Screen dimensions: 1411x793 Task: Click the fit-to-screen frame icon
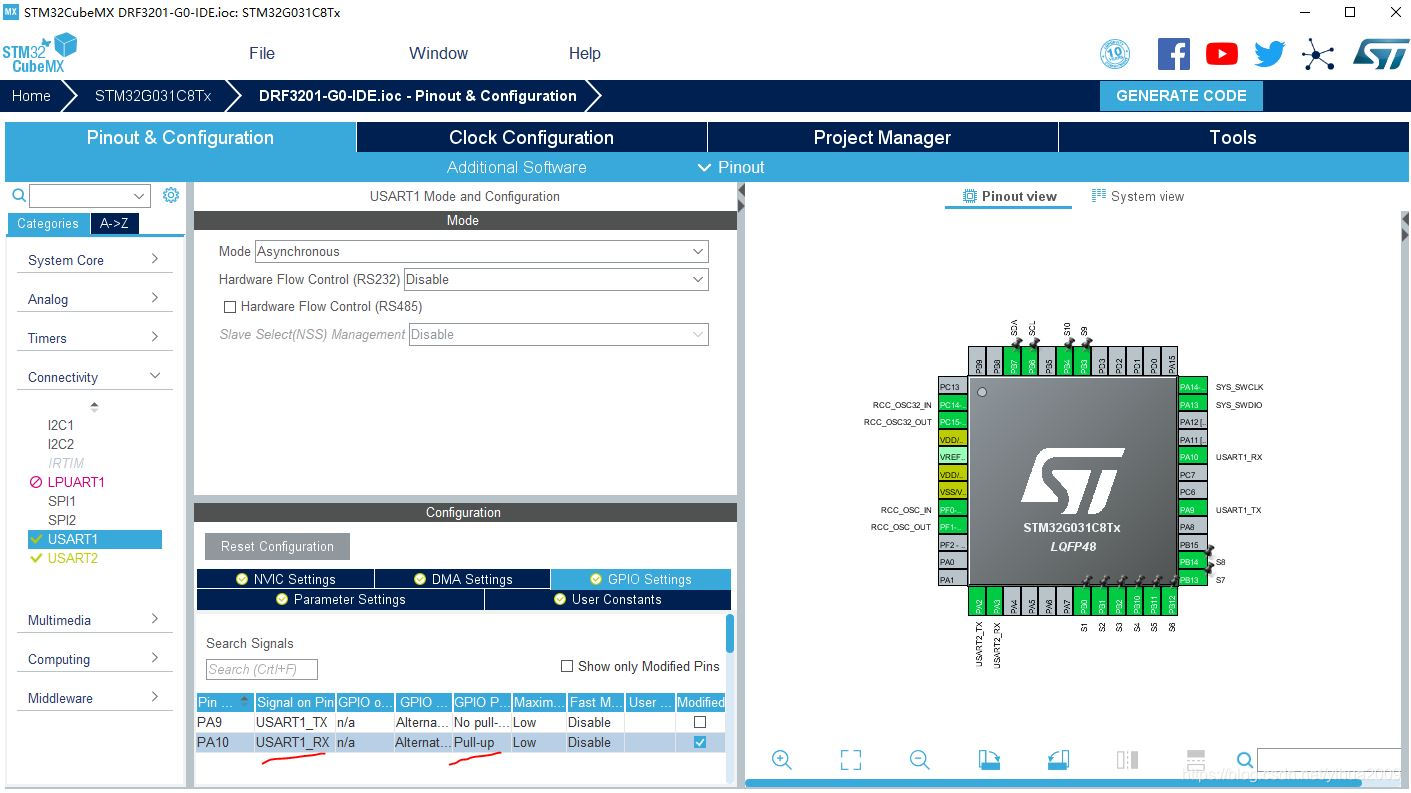point(851,760)
